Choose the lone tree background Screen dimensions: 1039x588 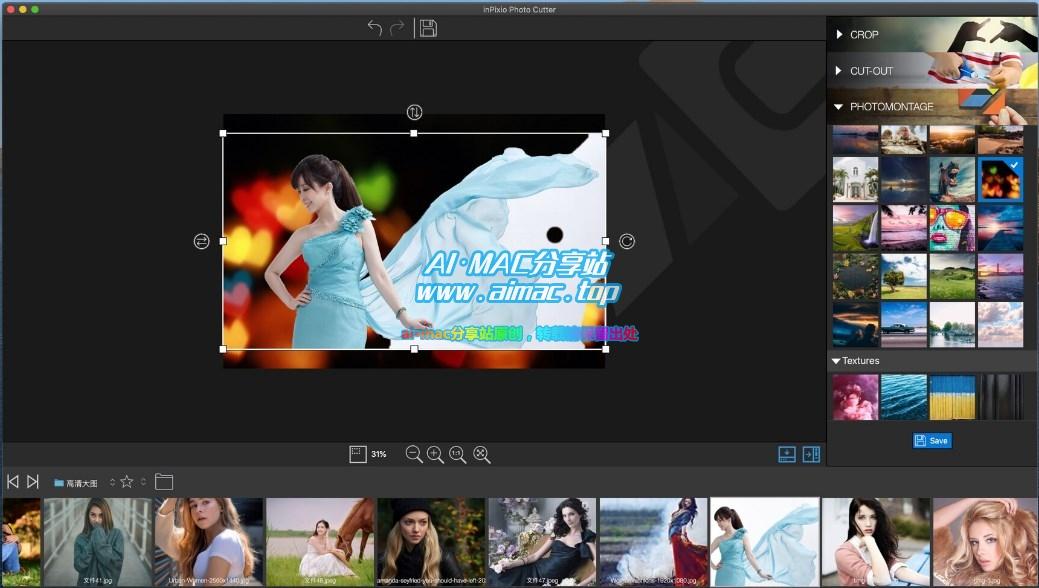[904, 276]
